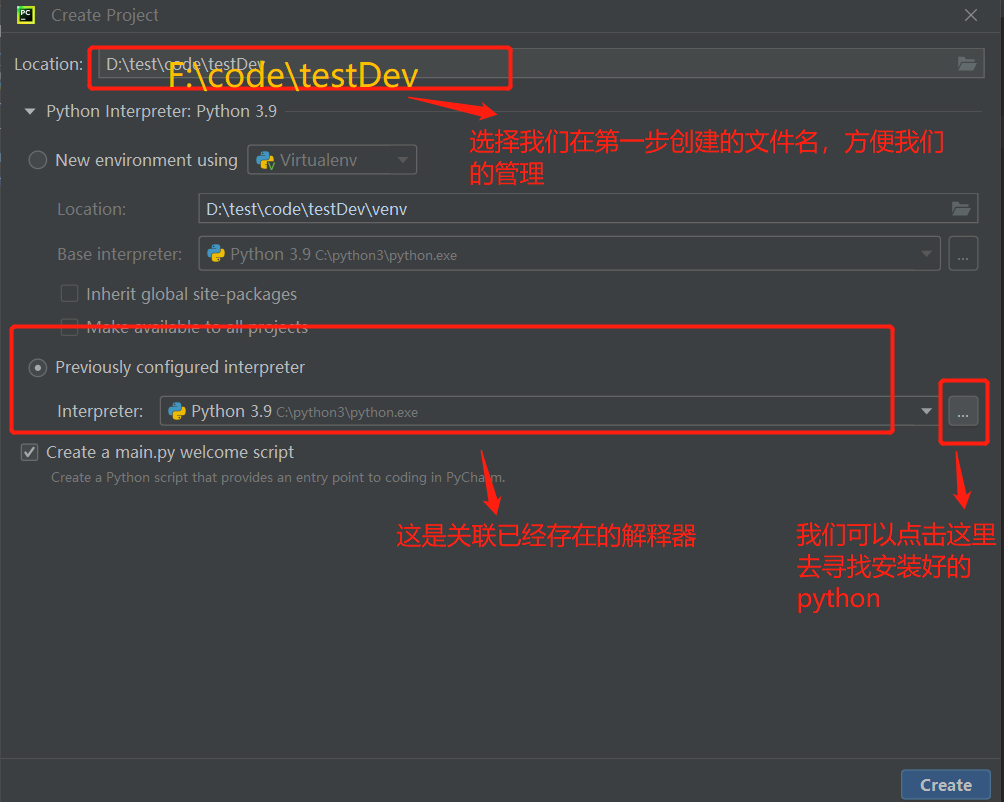
Task: Click Python icon in Base interpreter field
Action: coord(216,253)
